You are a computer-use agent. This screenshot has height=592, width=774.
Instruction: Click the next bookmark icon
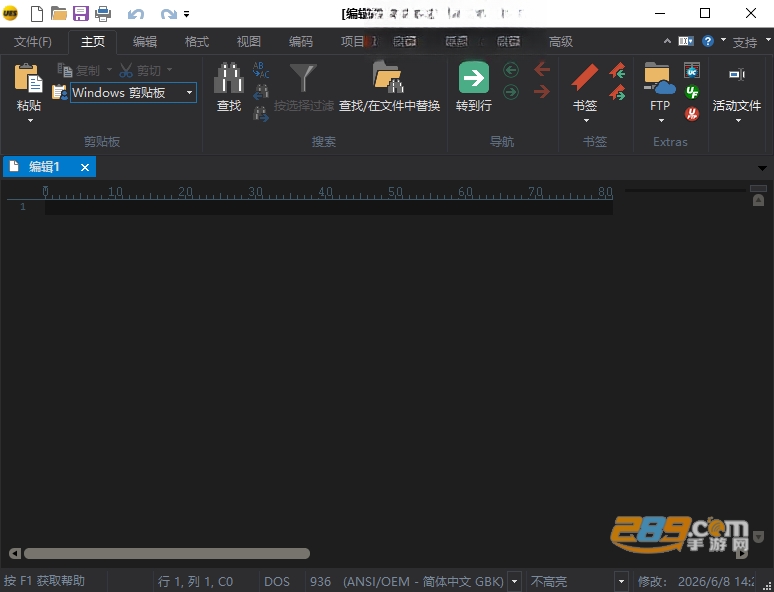coord(617,92)
